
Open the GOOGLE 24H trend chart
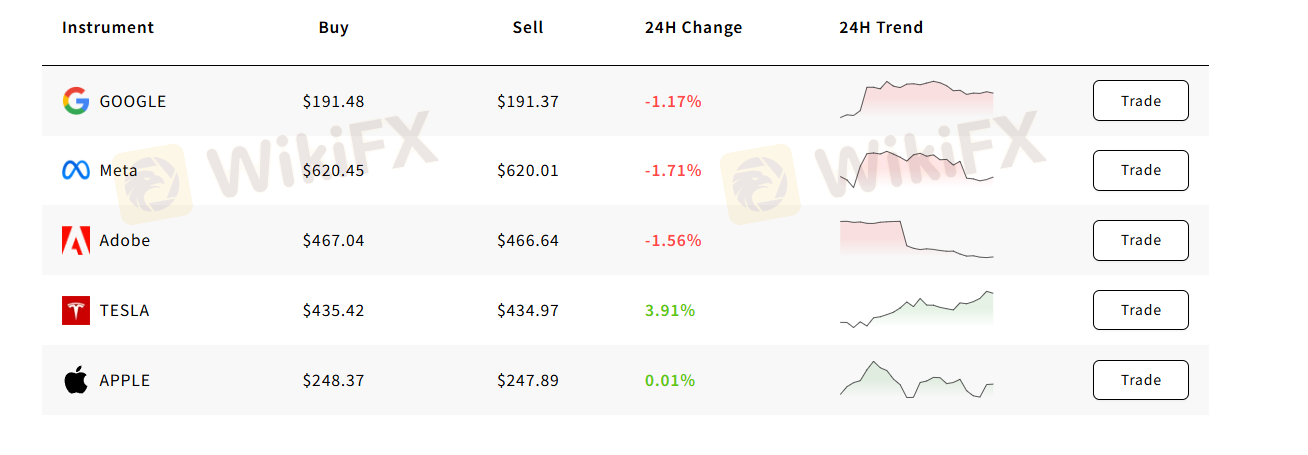coord(917,100)
